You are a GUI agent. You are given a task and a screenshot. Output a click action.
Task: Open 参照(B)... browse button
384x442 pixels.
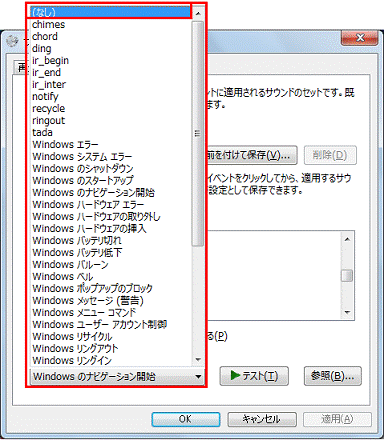pos(333,376)
